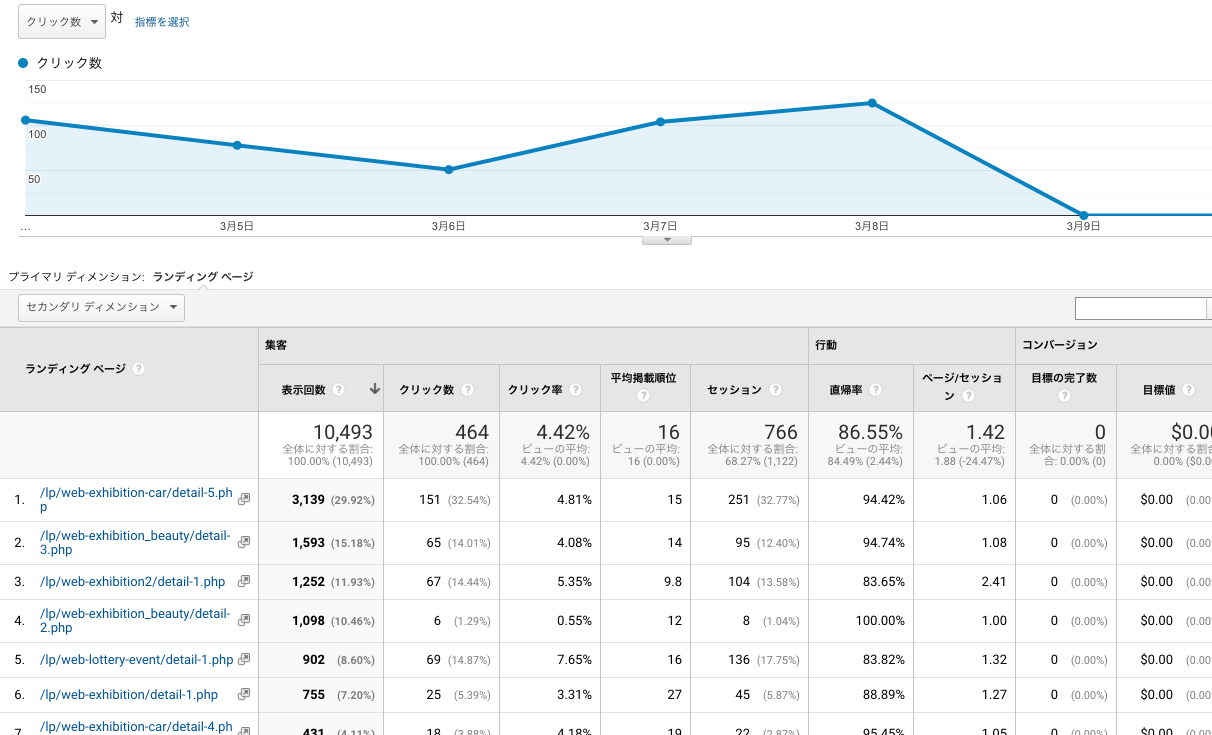Screen dimensions: 1212x735
Task: Open the help tooltip for 平均掲載順位
Action: (x=644, y=396)
